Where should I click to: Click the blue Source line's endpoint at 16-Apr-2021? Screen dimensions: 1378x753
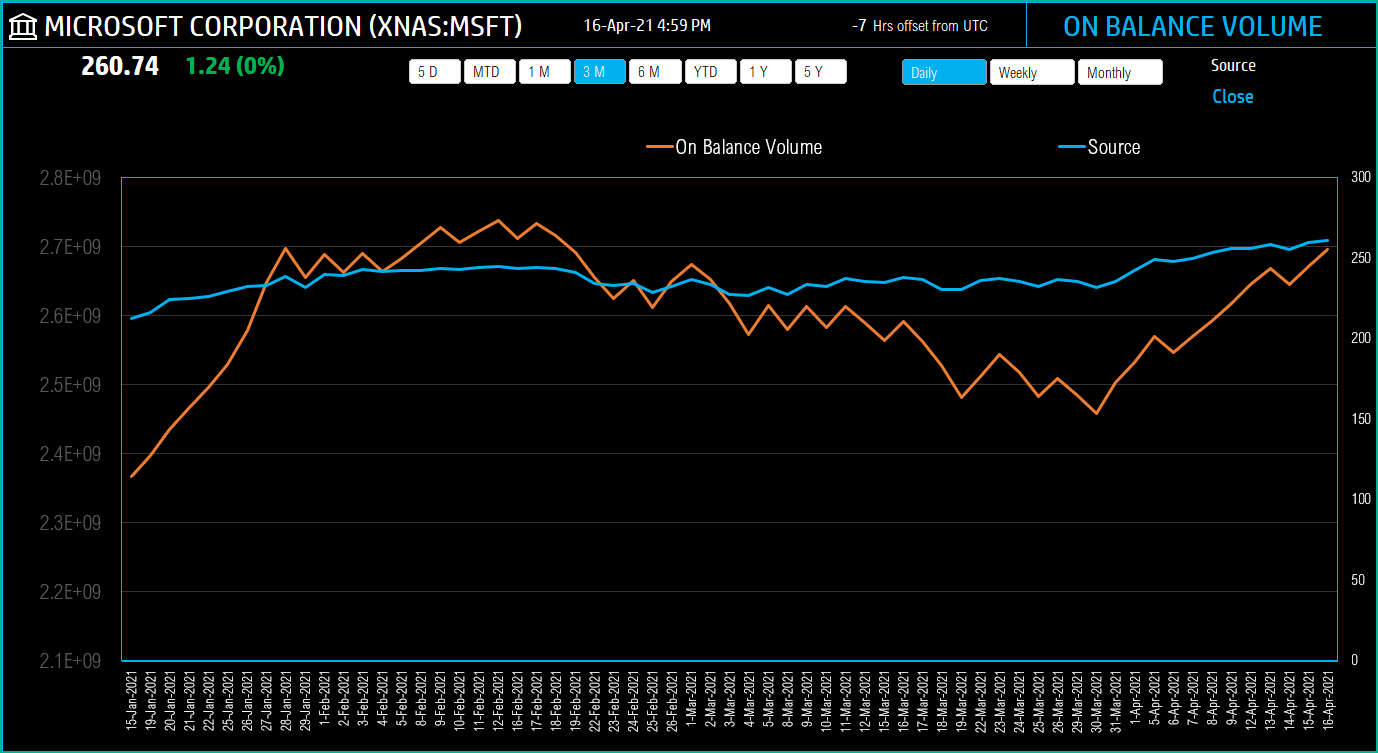(1328, 240)
